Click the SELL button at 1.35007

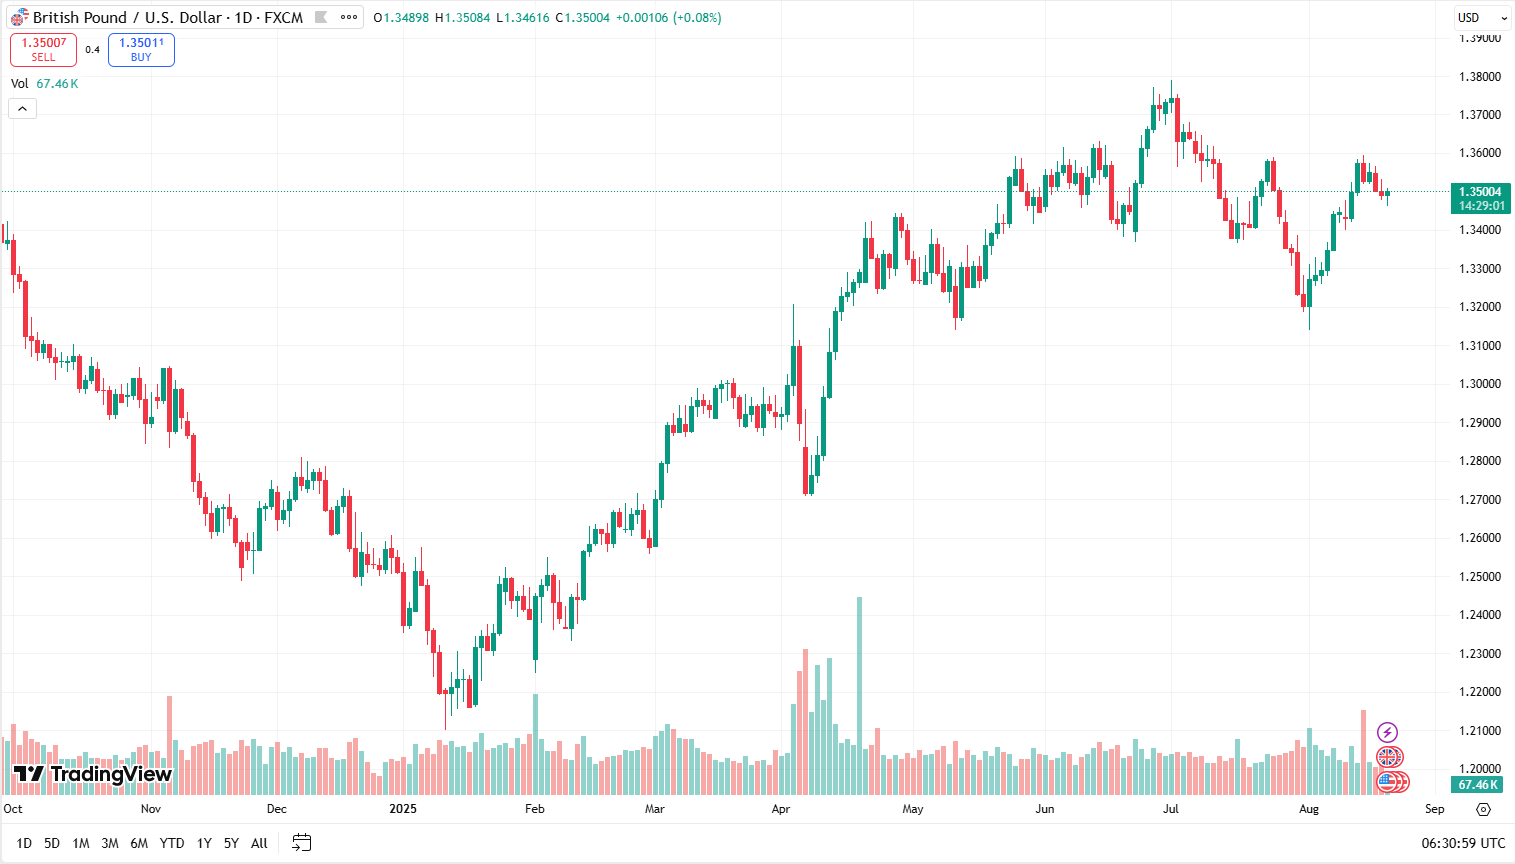point(43,49)
